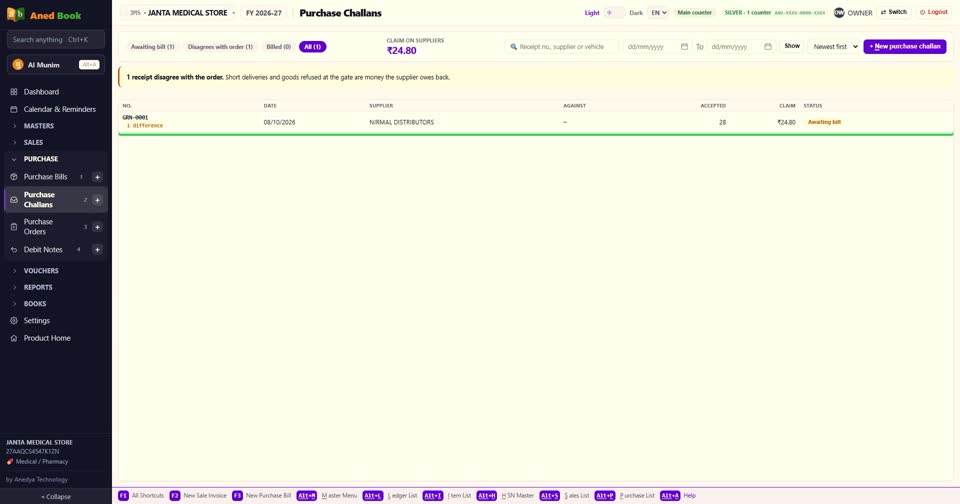Click New purchase challan button
This screenshot has height=504, width=960.
click(904, 47)
